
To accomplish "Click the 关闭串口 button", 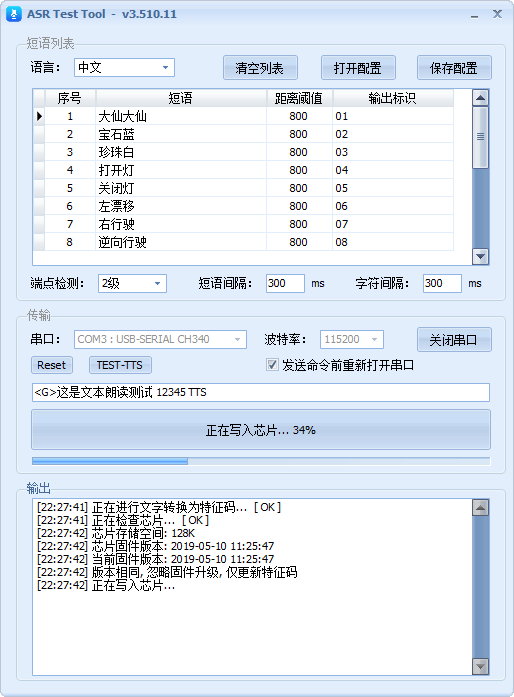I will [454, 340].
